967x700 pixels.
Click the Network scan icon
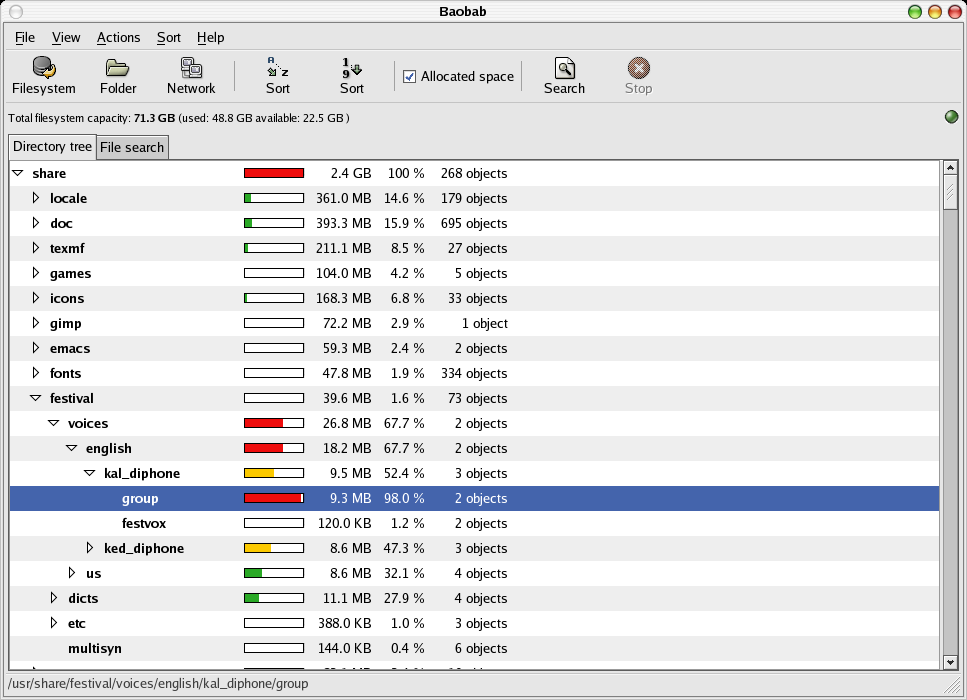tap(191, 69)
